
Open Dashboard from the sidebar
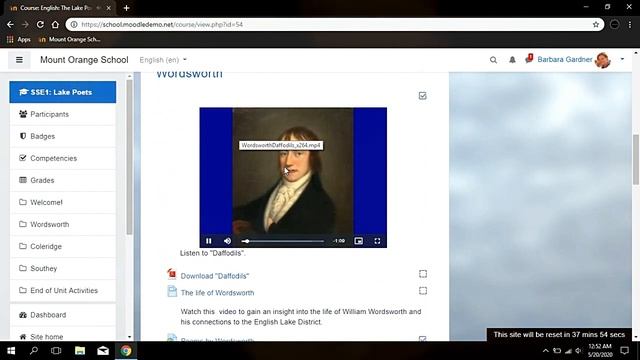(x=63, y=315)
